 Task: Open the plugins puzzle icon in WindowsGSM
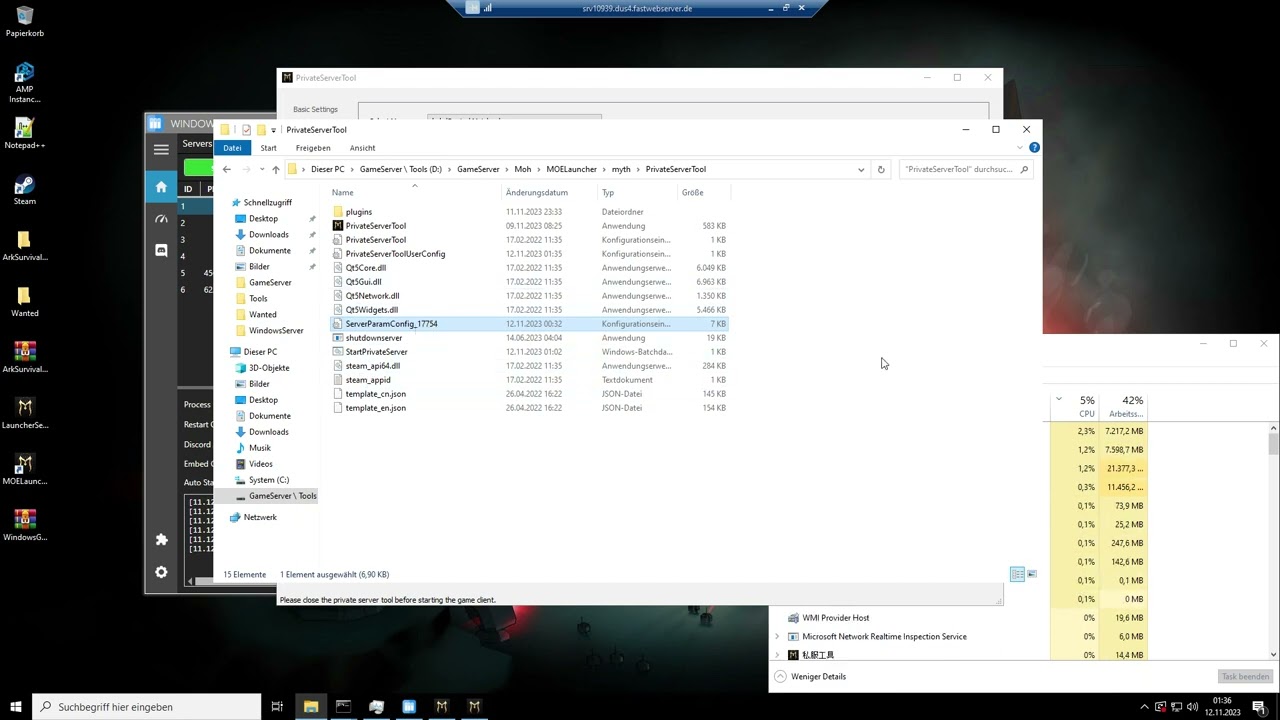[161, 539]
